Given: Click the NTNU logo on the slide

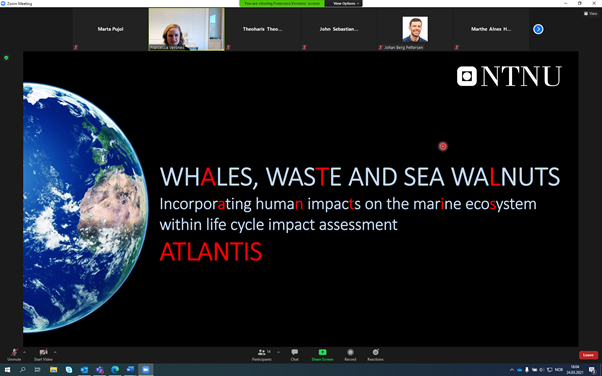Looking at the screenshot, I should pyautogui.click(x=509, y=76).
